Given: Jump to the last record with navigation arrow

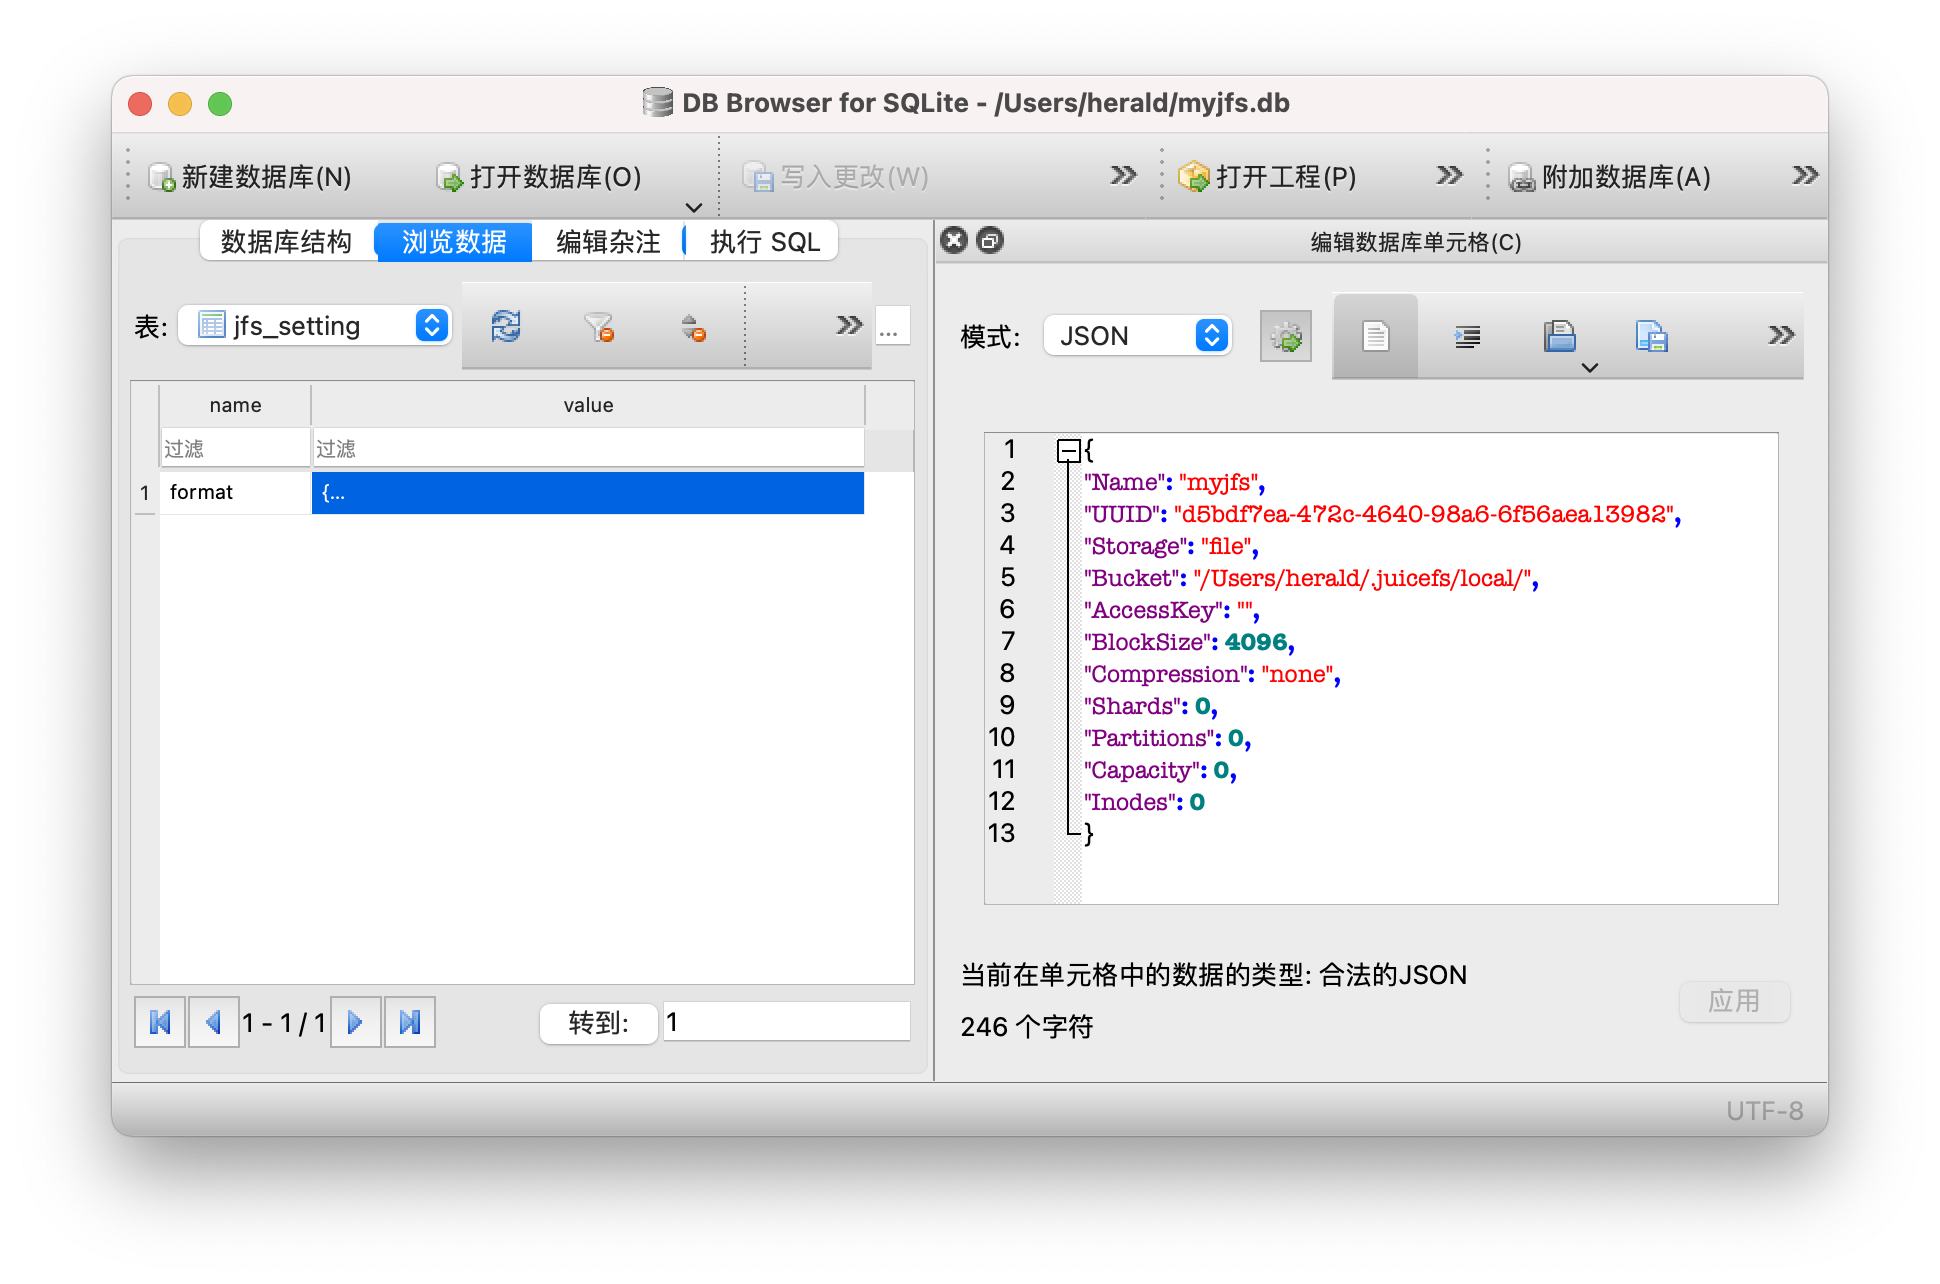Looking at the screenshot, I should (x=410, y=1022).
